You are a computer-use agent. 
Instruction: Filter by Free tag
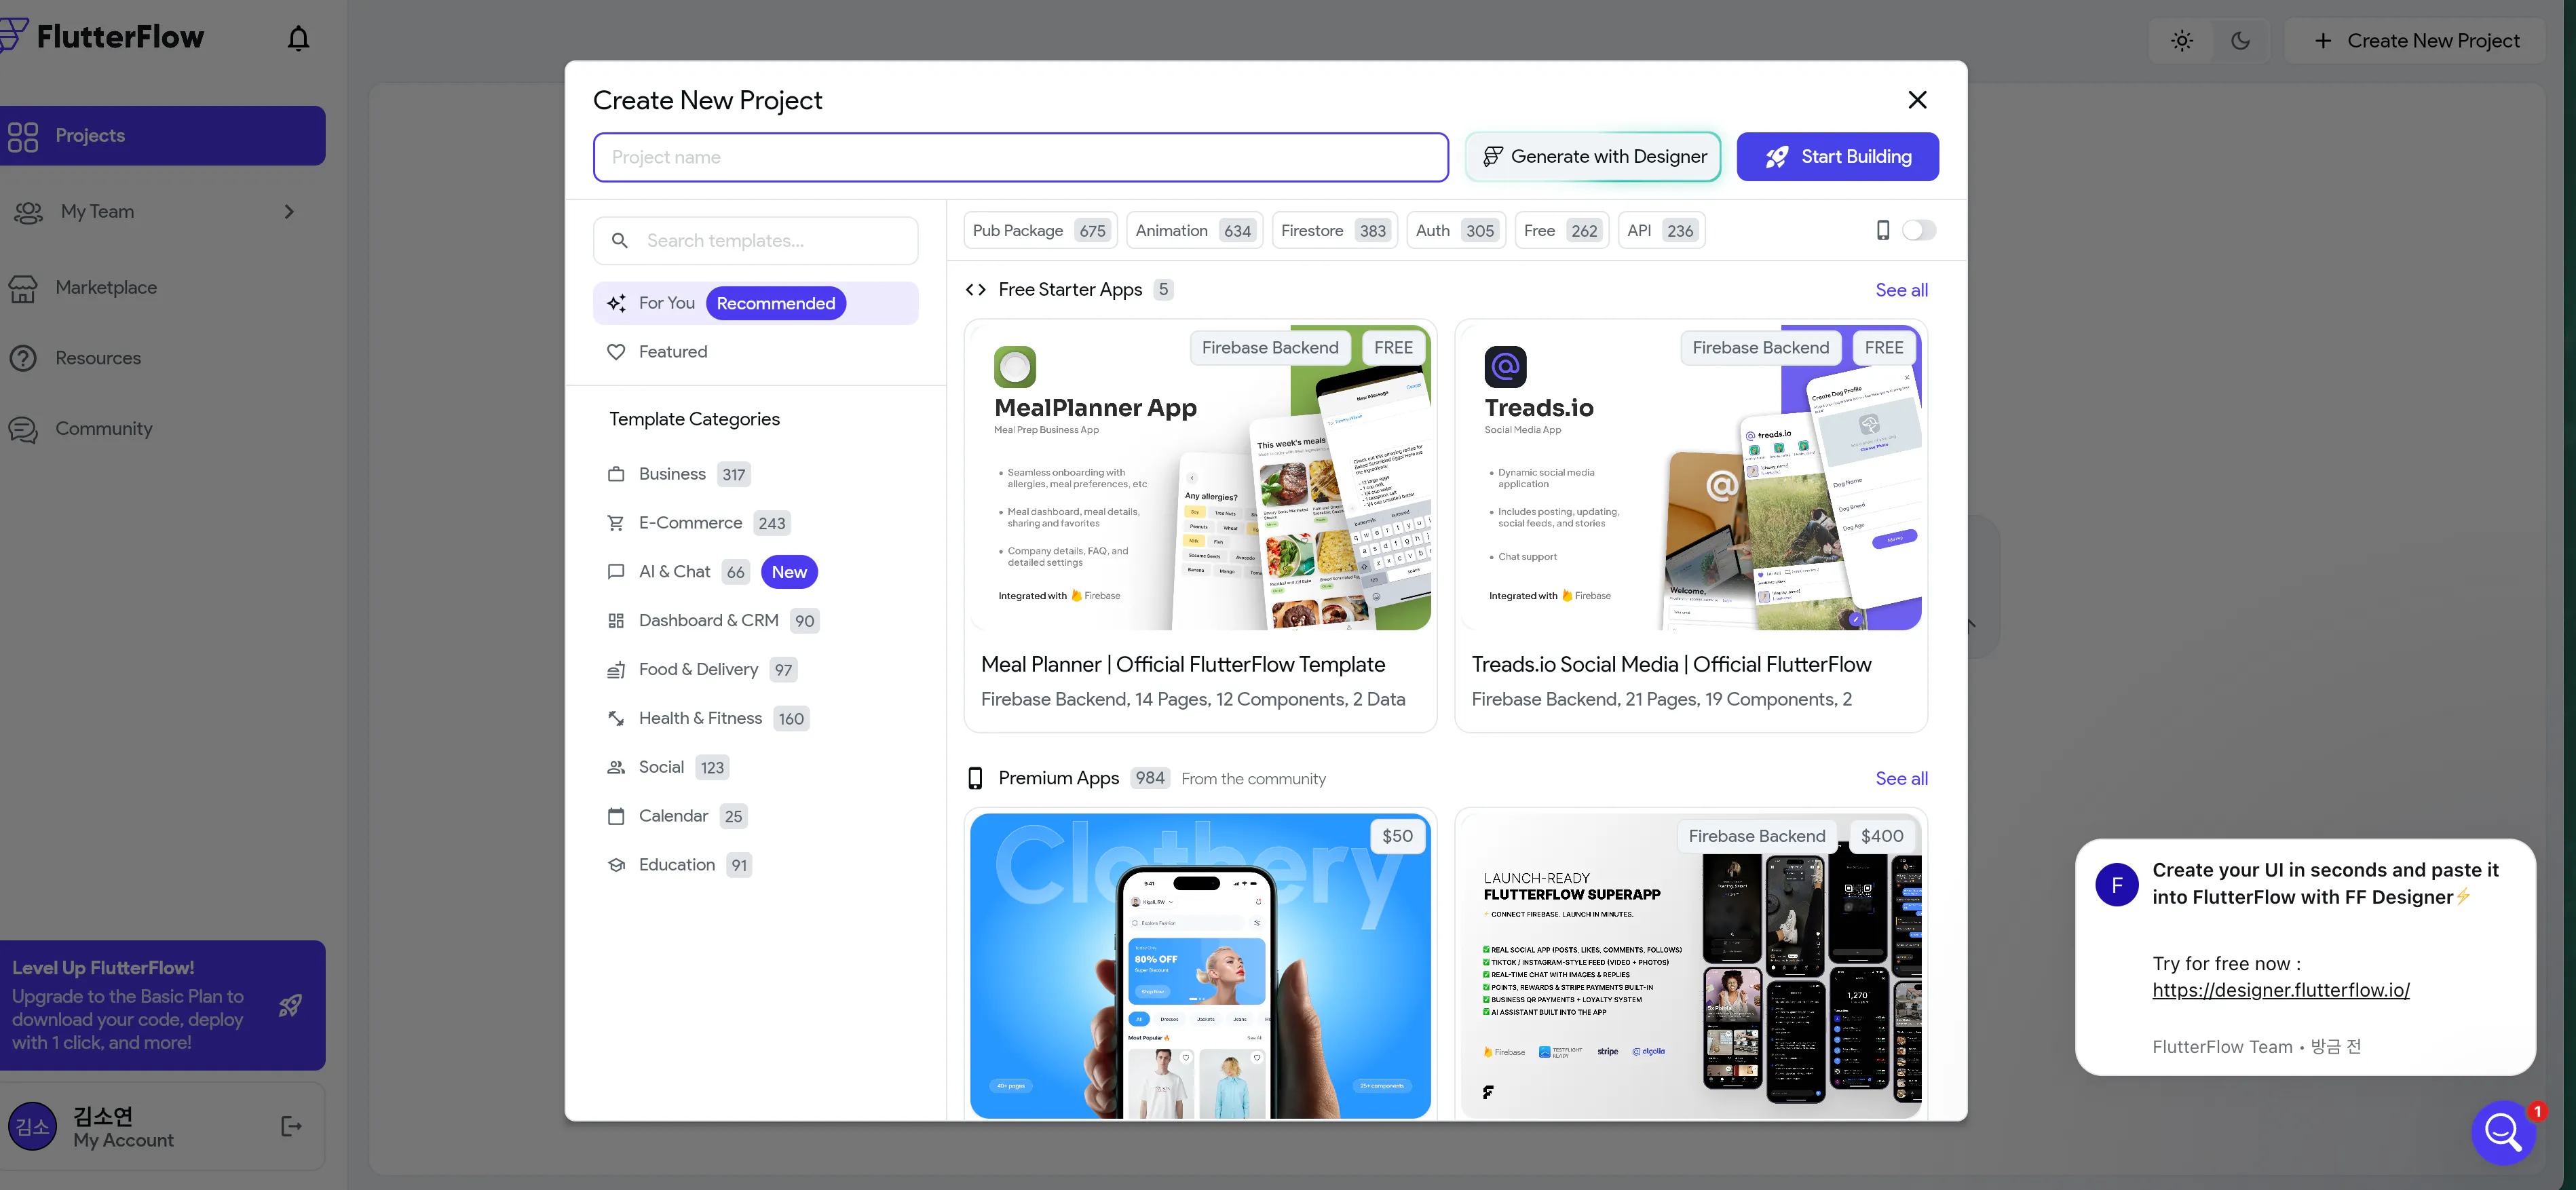pos(1561,231)
